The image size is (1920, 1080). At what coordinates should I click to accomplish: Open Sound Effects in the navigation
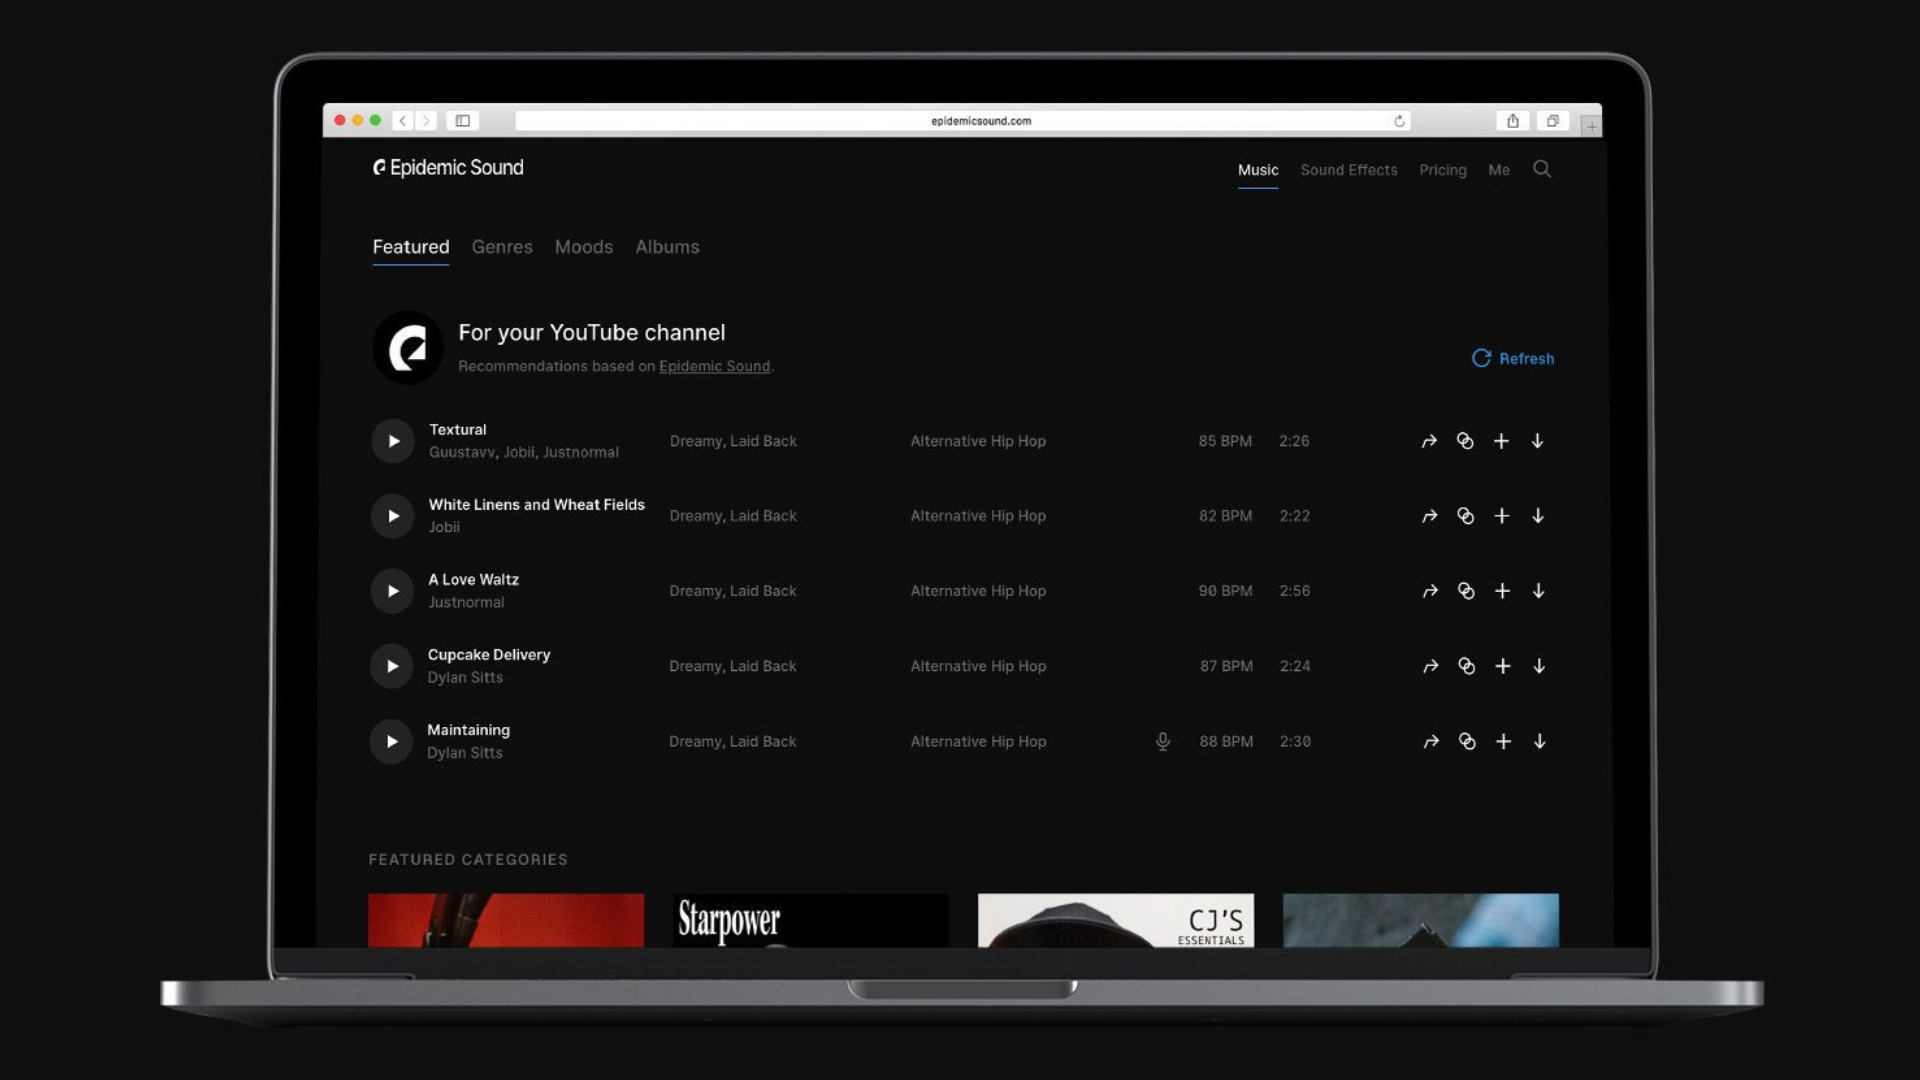point(1349,170)
